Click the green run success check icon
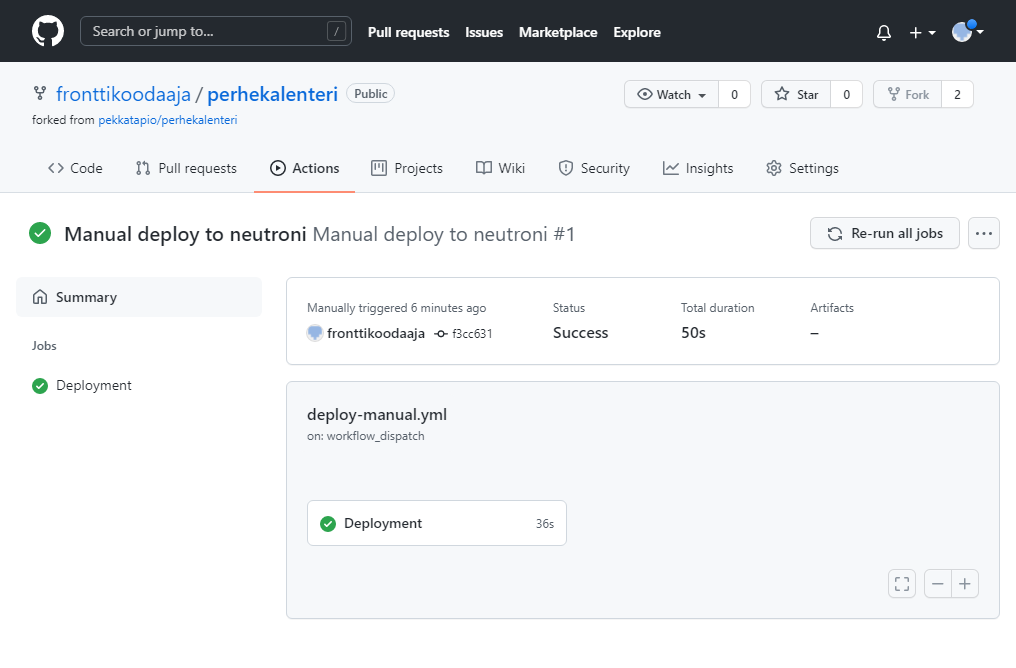 click(40, 233)
